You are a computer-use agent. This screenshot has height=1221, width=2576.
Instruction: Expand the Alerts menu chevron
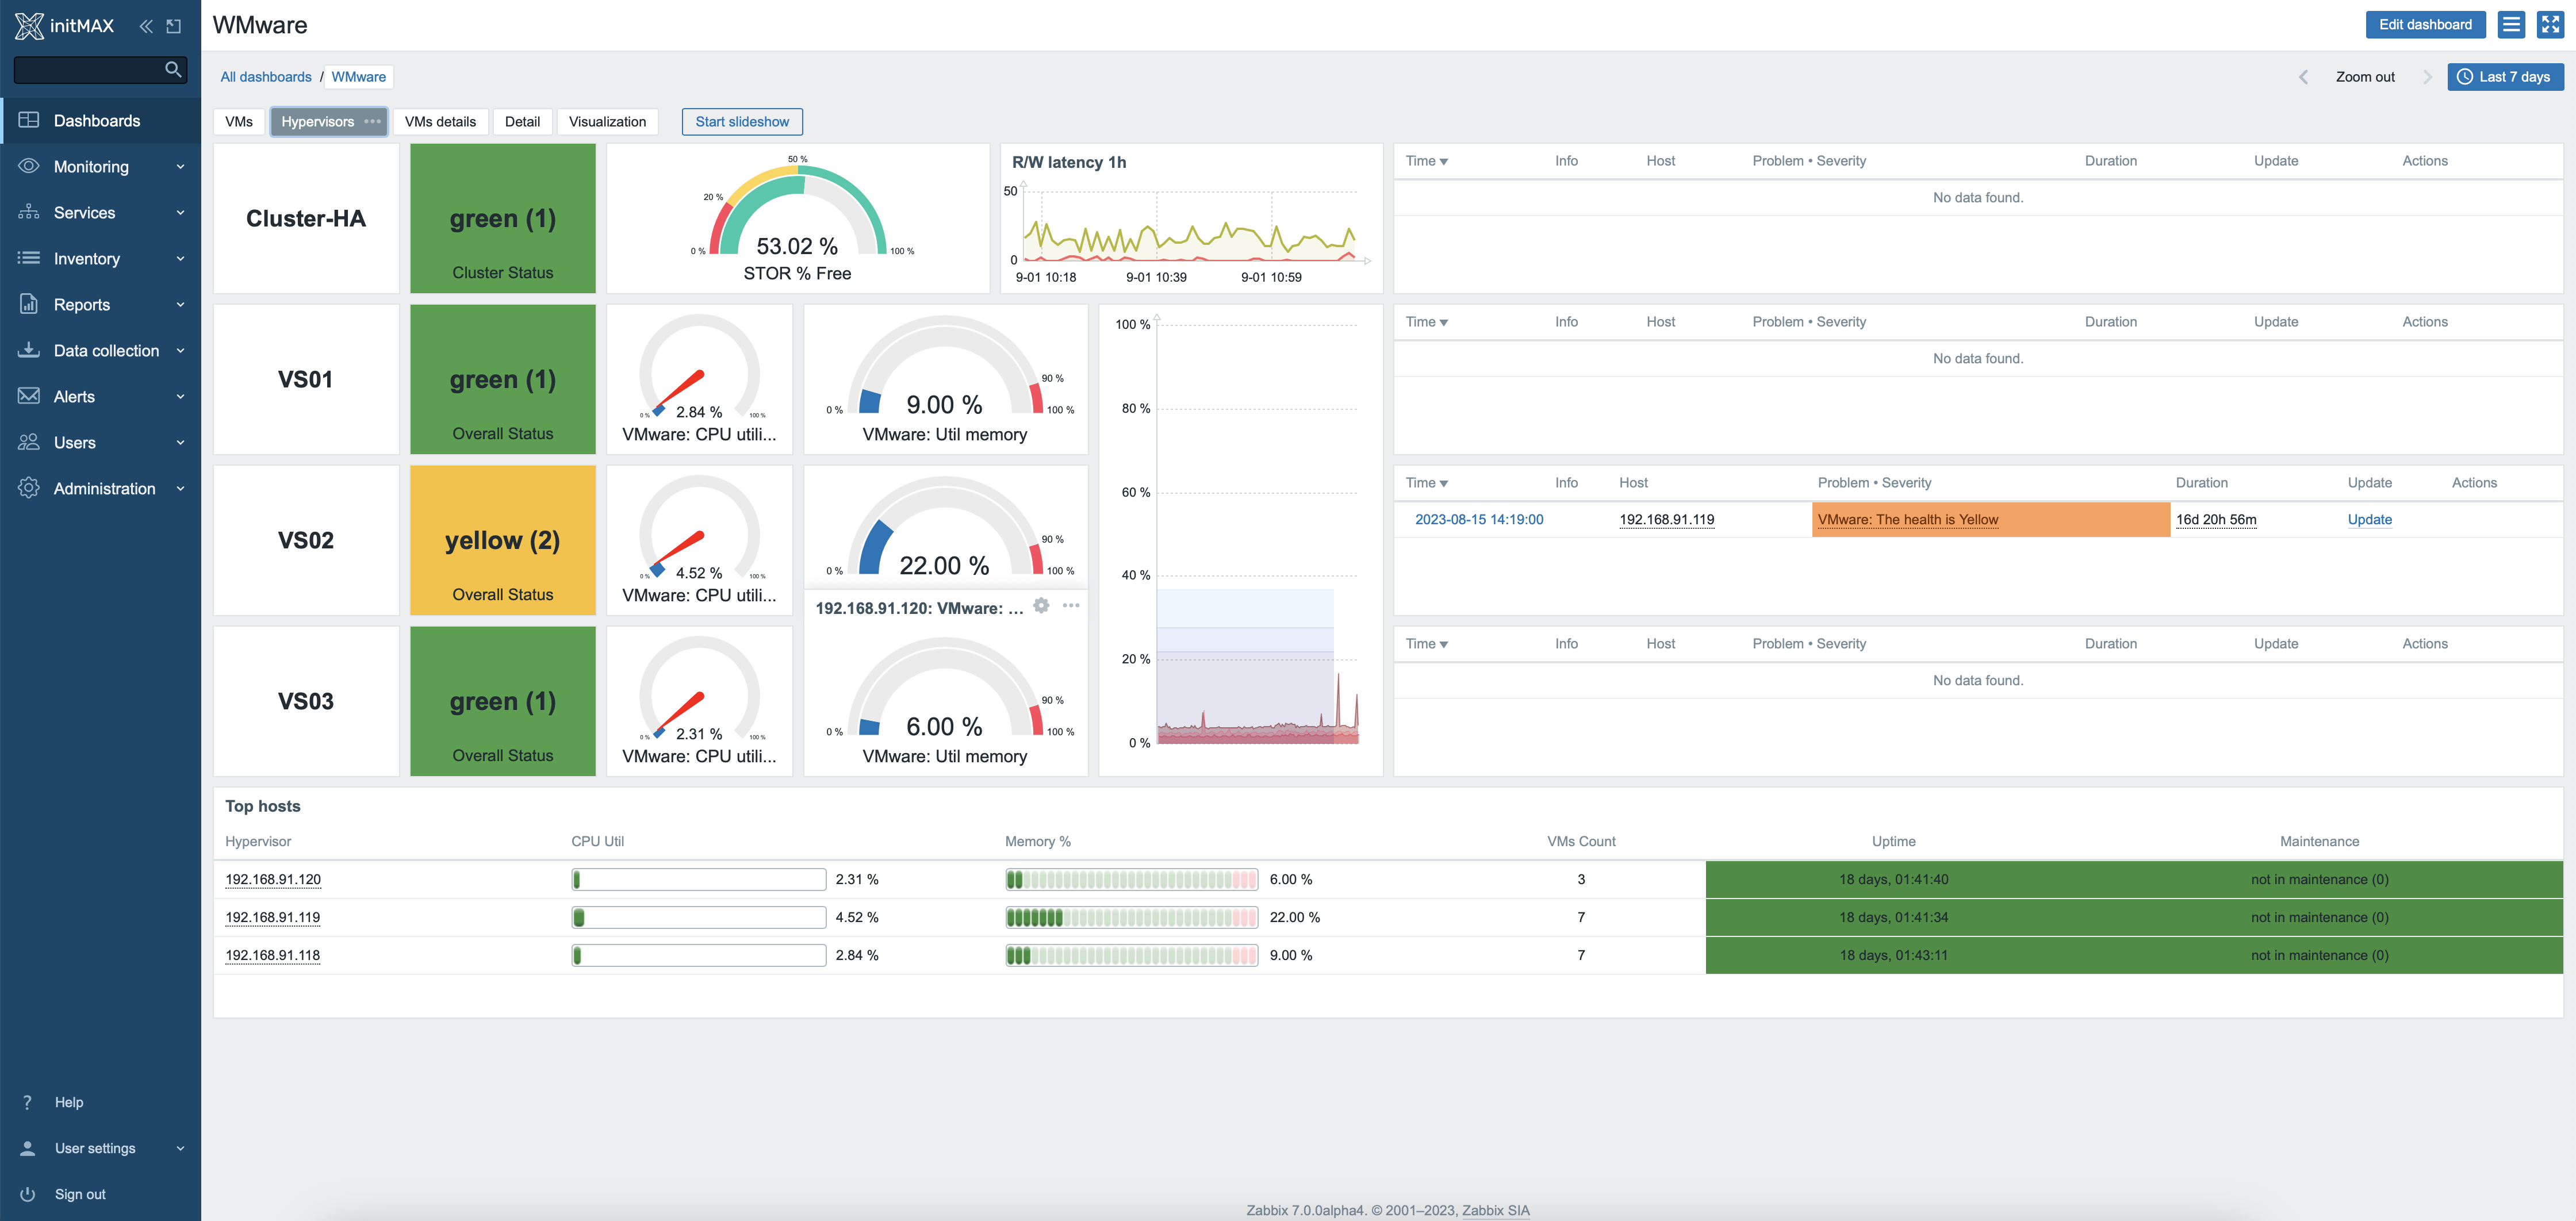180,396
